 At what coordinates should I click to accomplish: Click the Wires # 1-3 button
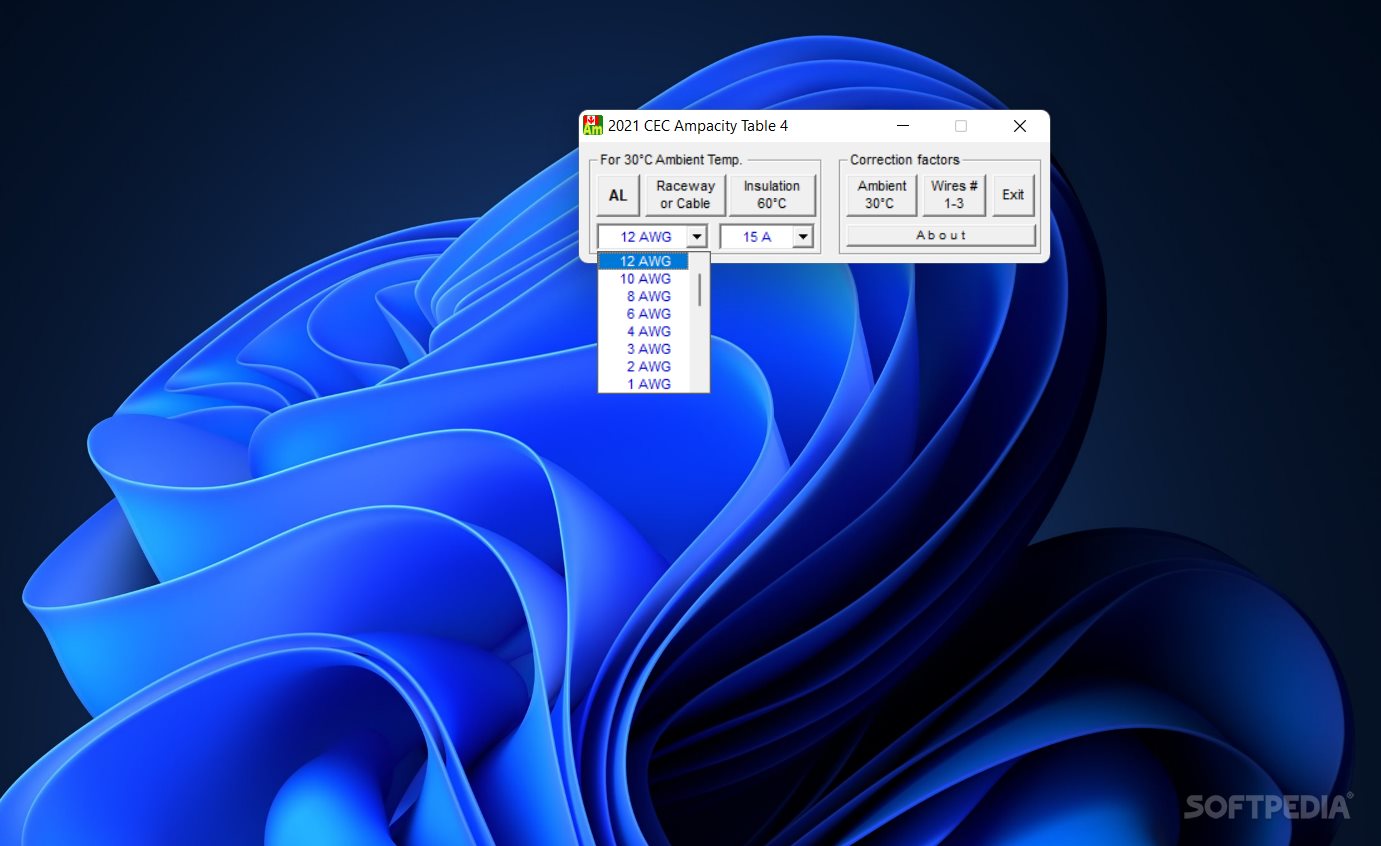pyautogui.click(x=954, y=195)
